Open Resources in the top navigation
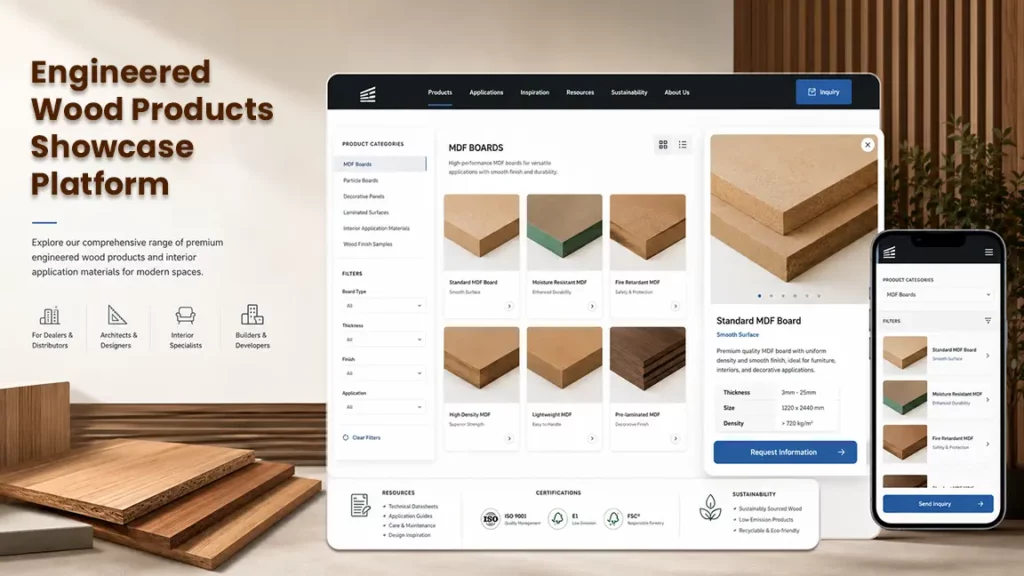Screen dimensions: 1024x576 click(580, 92)
